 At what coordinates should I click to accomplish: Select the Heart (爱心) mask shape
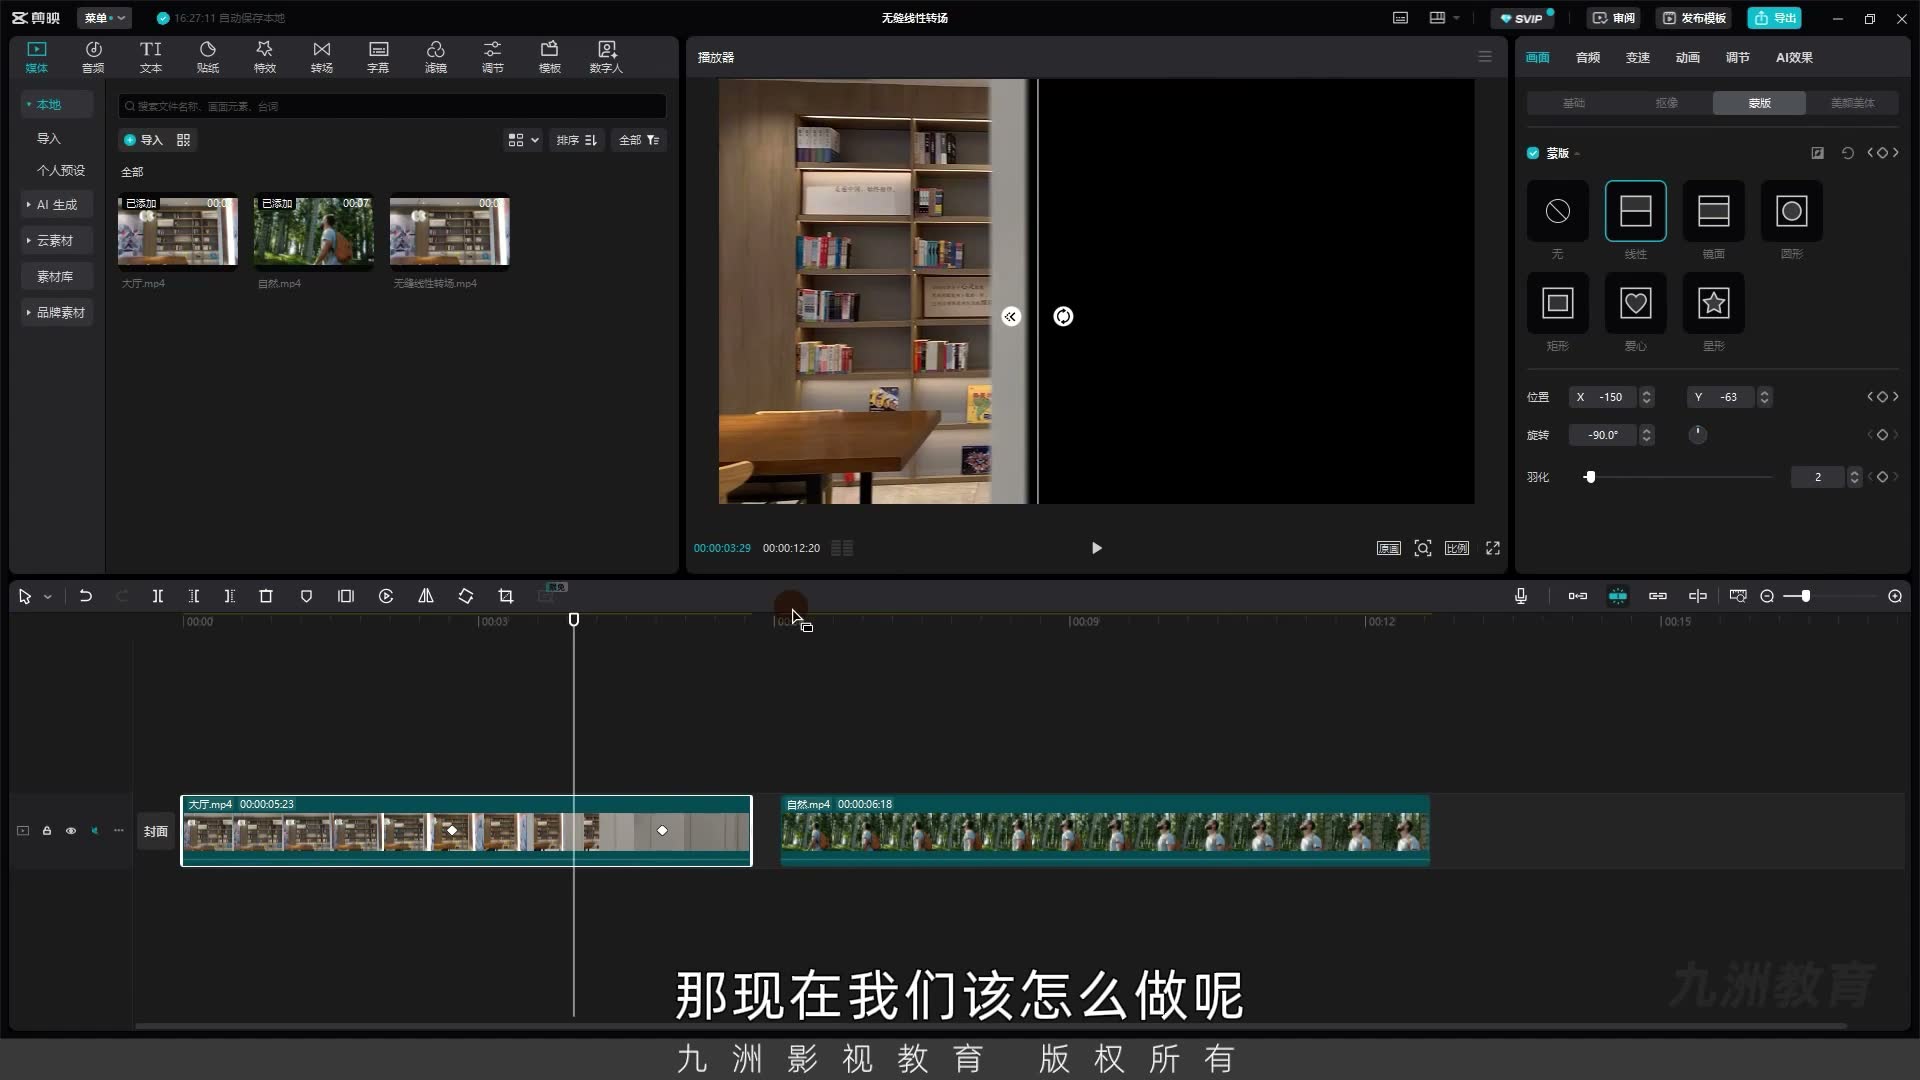click(1635, 303)
